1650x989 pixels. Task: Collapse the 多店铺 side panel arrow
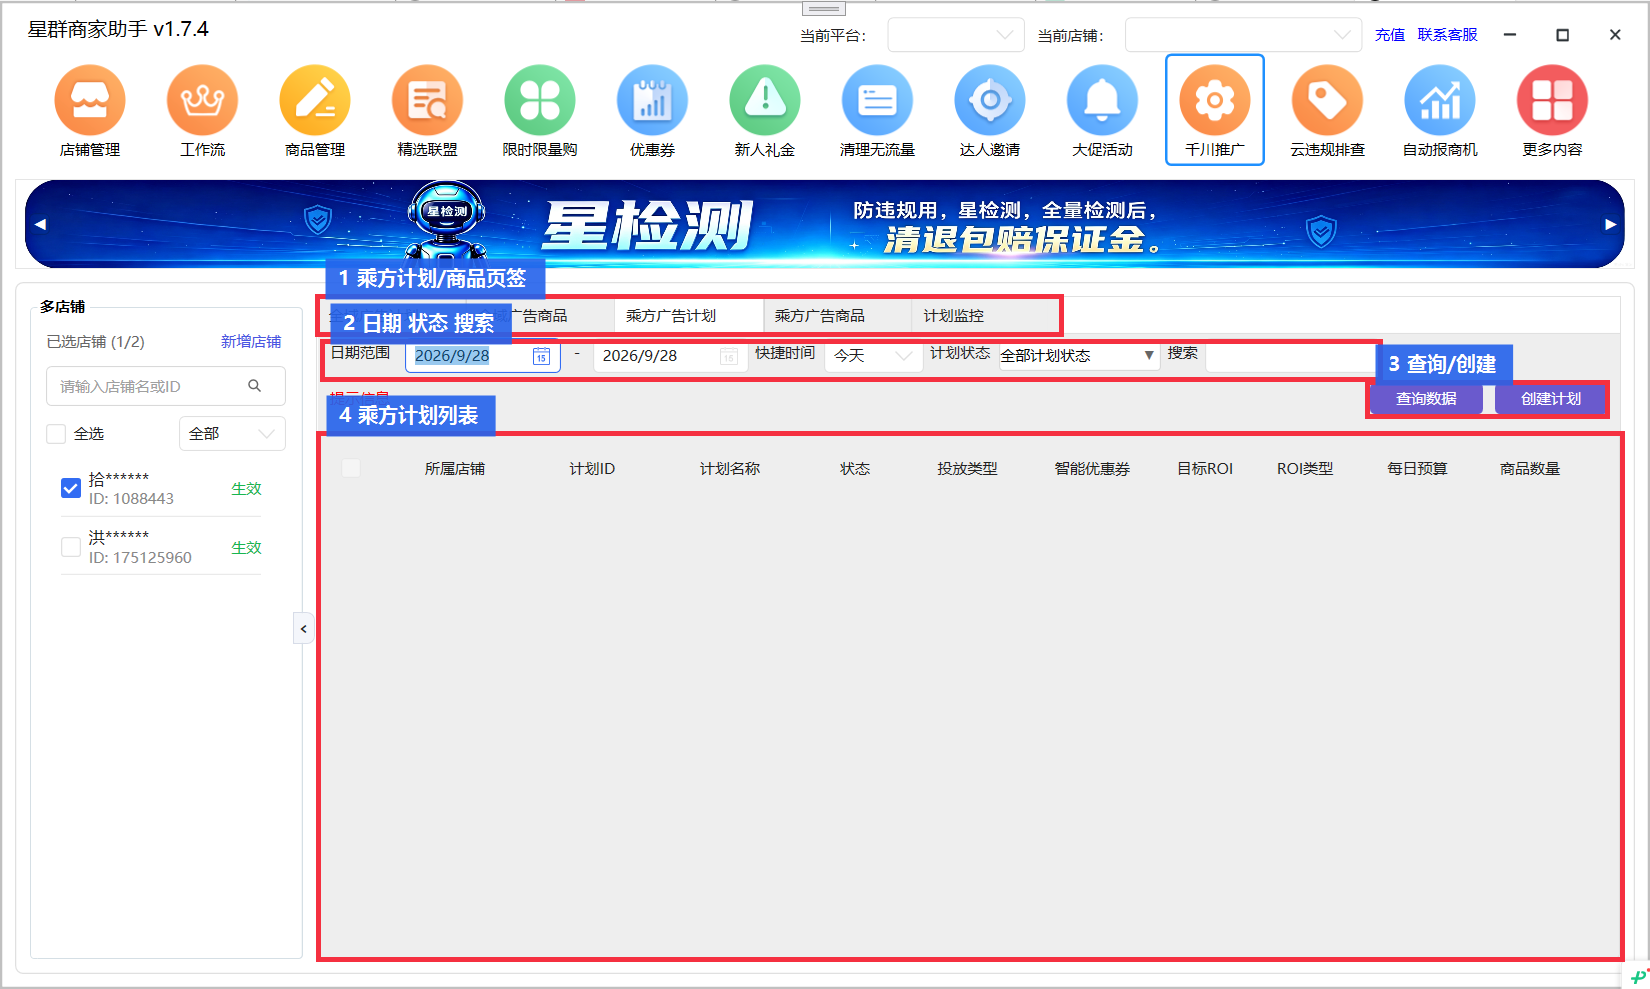point(304,629)
